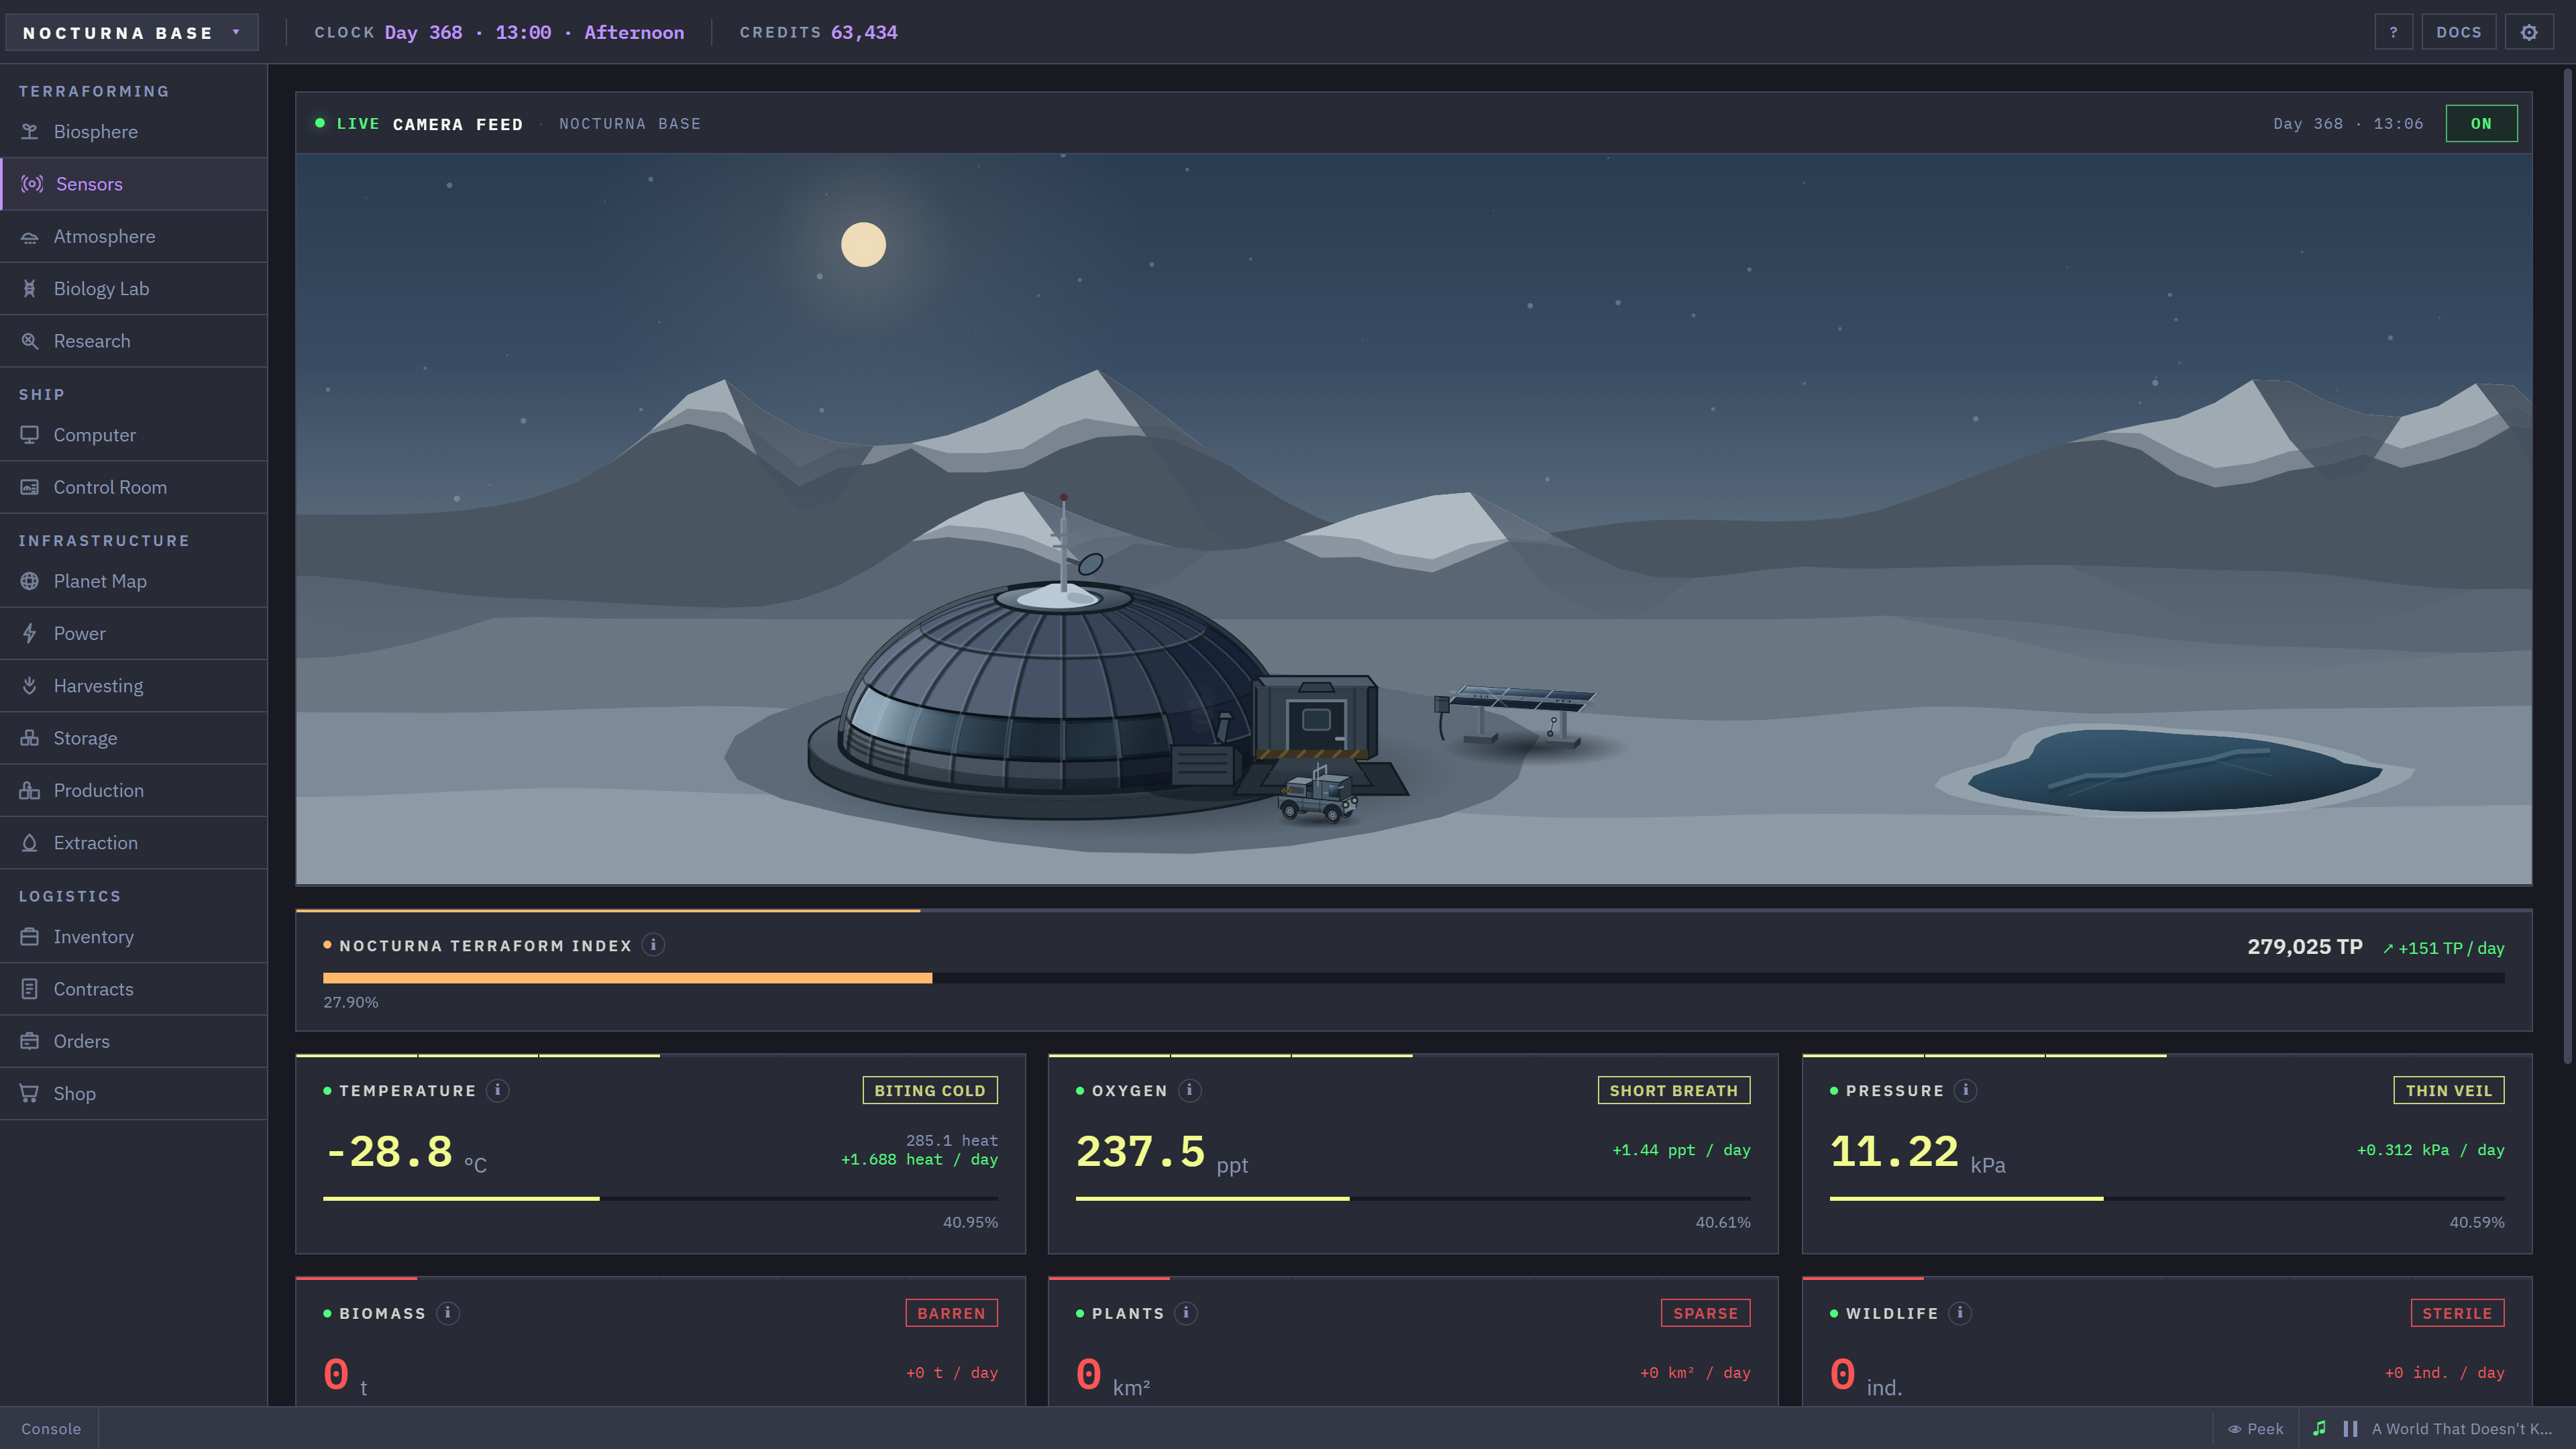
Task: Click the music note icon
Action: pyautogui.click(x=2320, y=1429)
